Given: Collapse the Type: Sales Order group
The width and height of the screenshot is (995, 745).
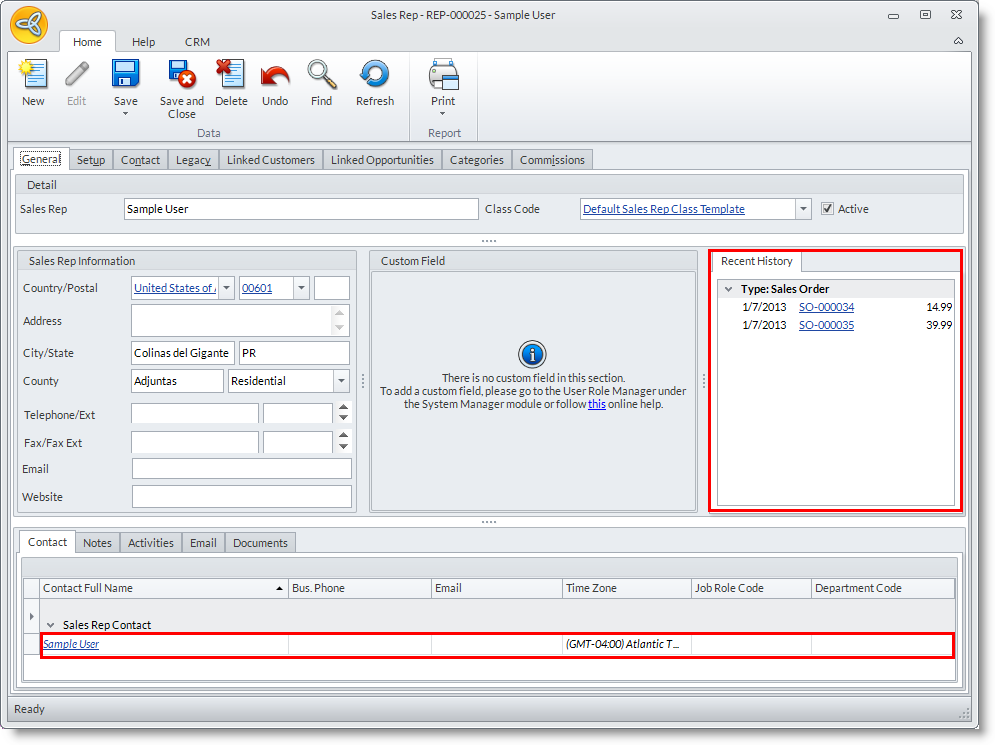Looking at the screenshot, I should click(728, 289).
